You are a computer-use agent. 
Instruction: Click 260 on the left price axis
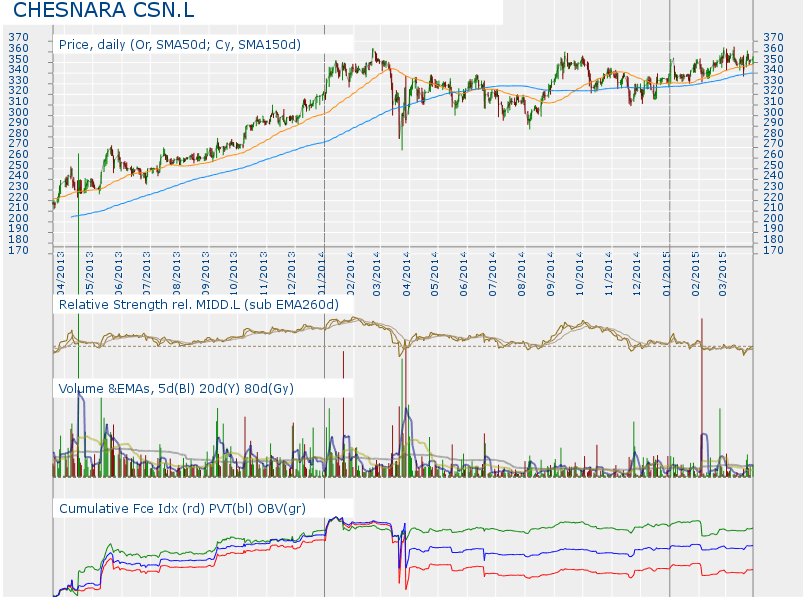point(18,154)
